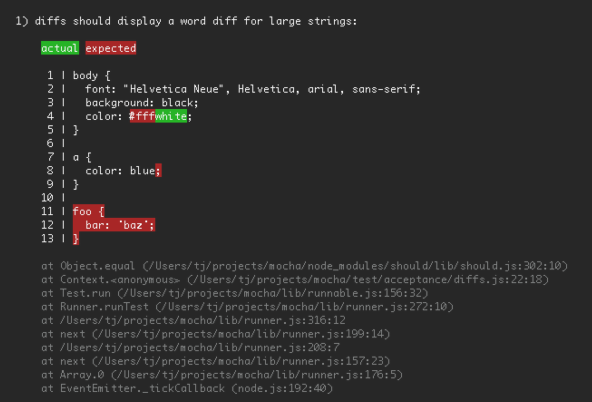Screen dimensions: 592x402
Task: Click the red highlighted "#fff" text
Action: point(142,116)
